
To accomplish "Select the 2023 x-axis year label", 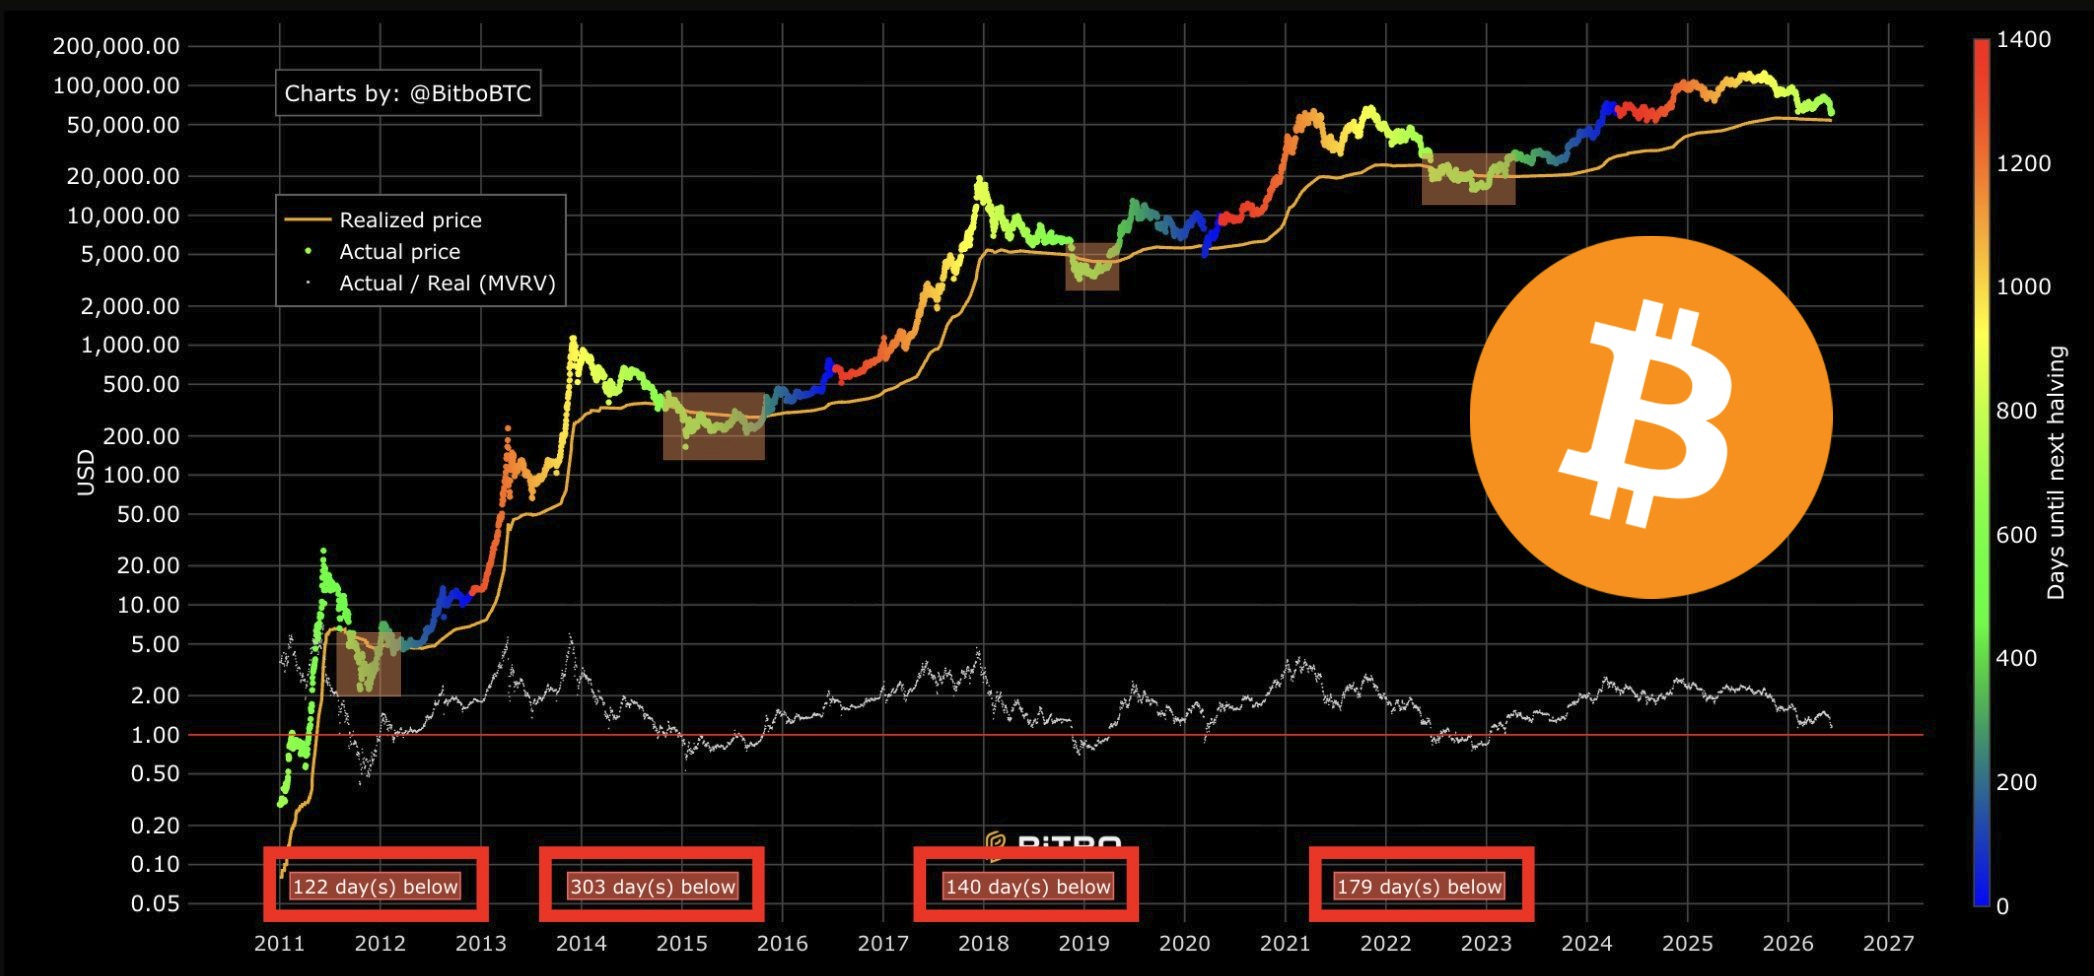I will 1486,944.
